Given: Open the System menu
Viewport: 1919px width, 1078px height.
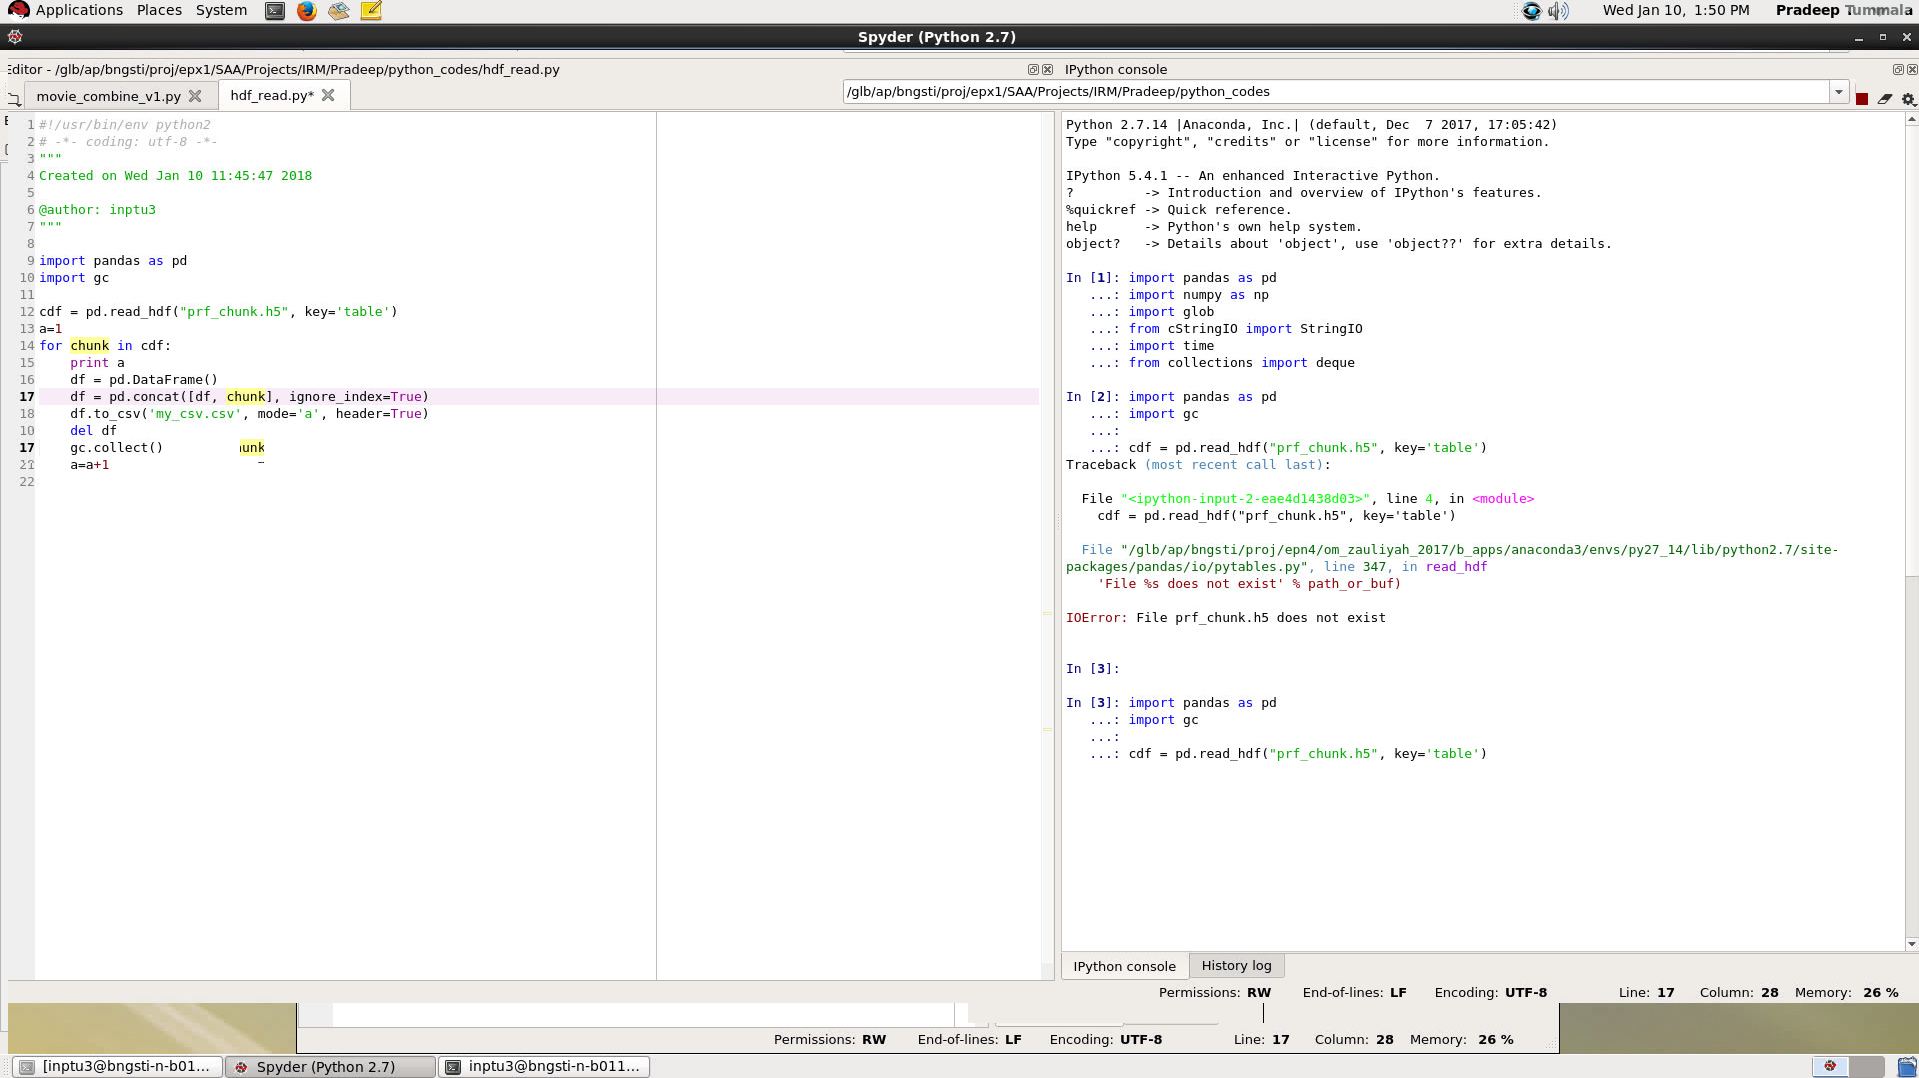Looking at the screenshot, I should click(x=221, y=10).
